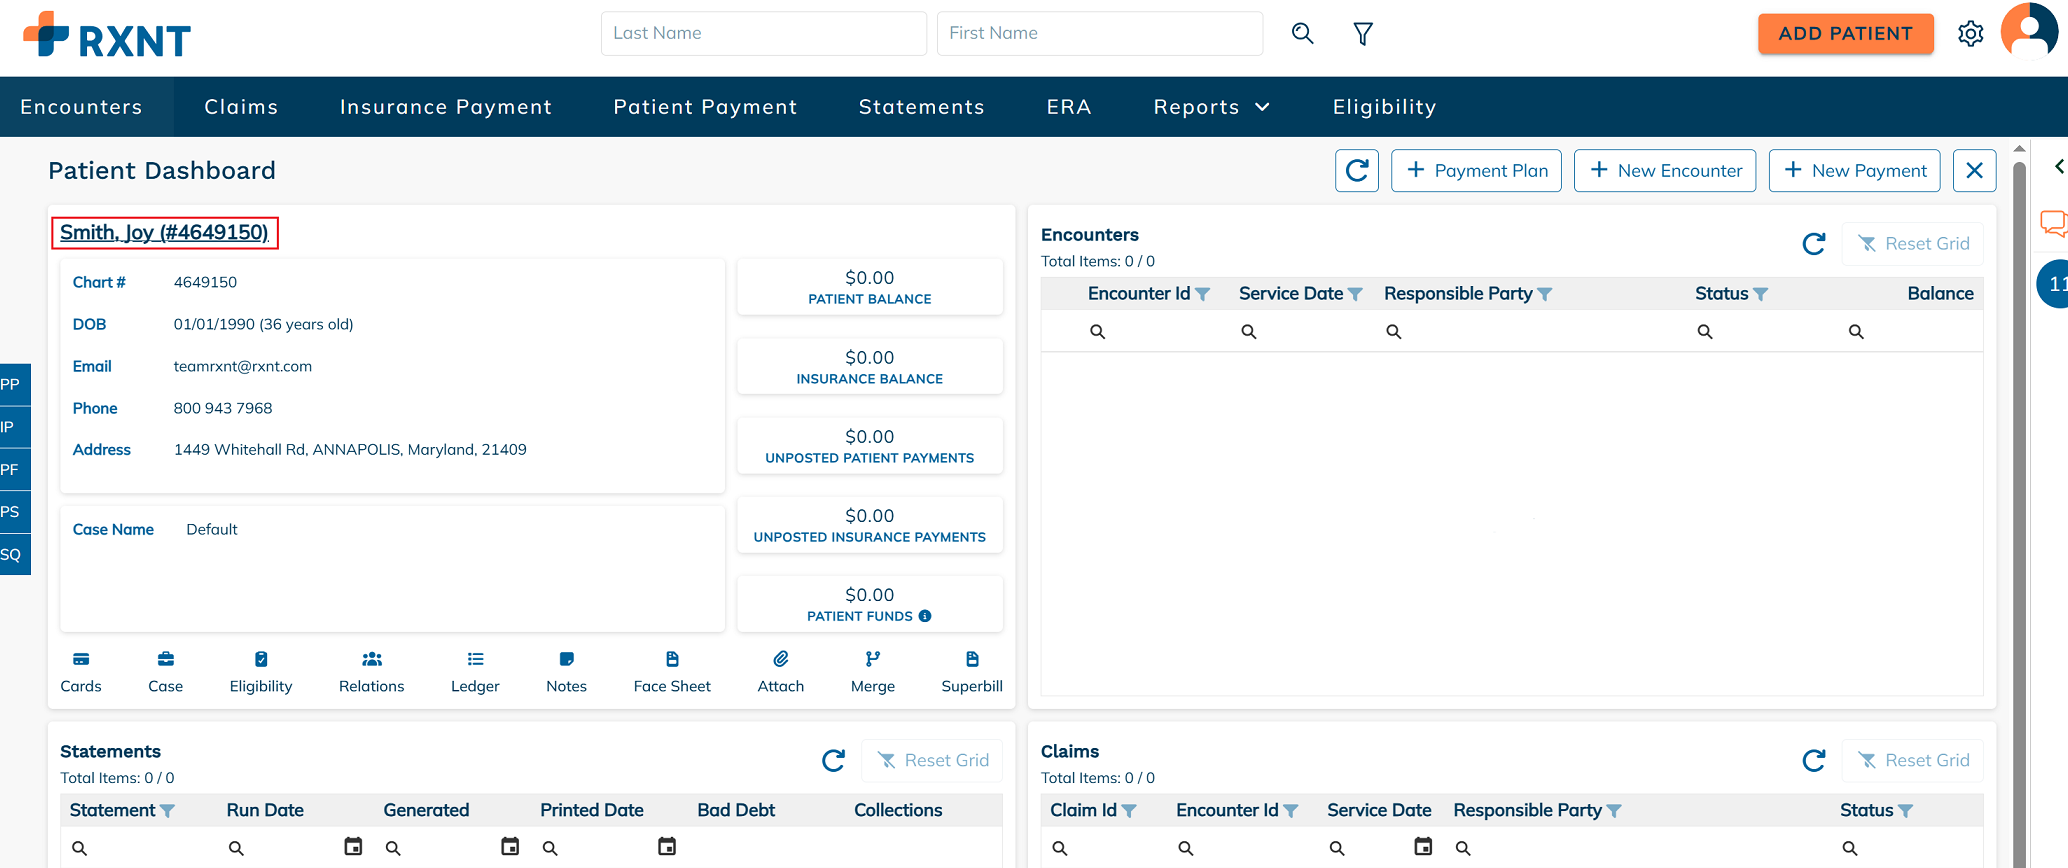2068x868 pixels.
Task: Open the PF side tab
Action: tap(14, 470)
